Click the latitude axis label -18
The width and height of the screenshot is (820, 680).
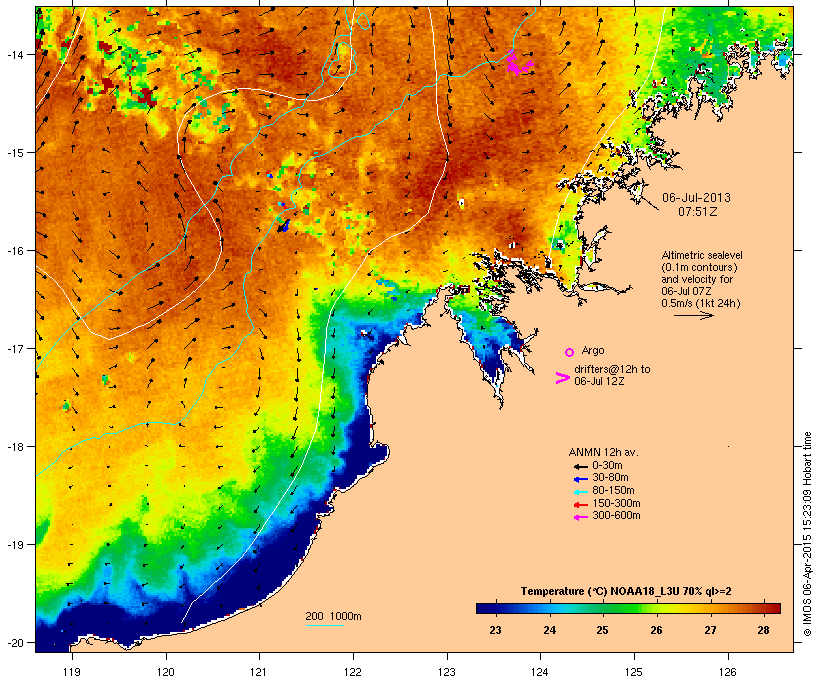point(14,447)
